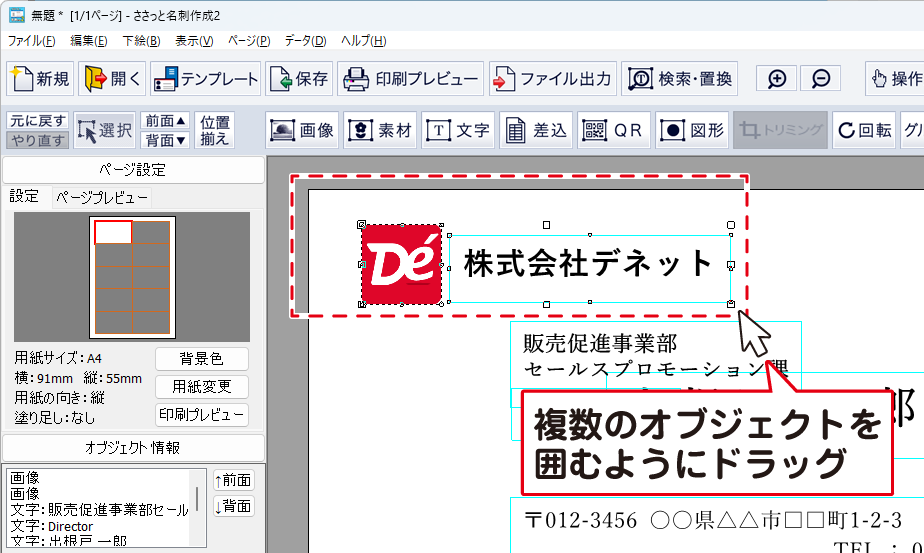Open the 位置揃え alignment tool
This screenshot has height=553, width=924.
214,130
